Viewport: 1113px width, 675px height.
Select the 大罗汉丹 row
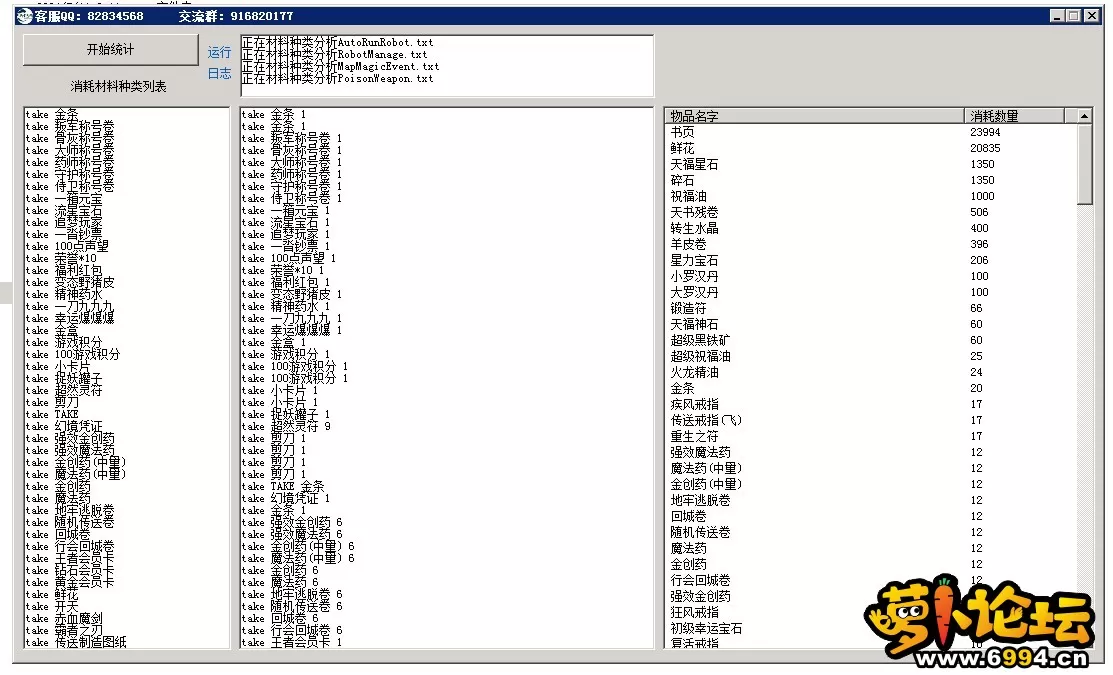point(870,292)
